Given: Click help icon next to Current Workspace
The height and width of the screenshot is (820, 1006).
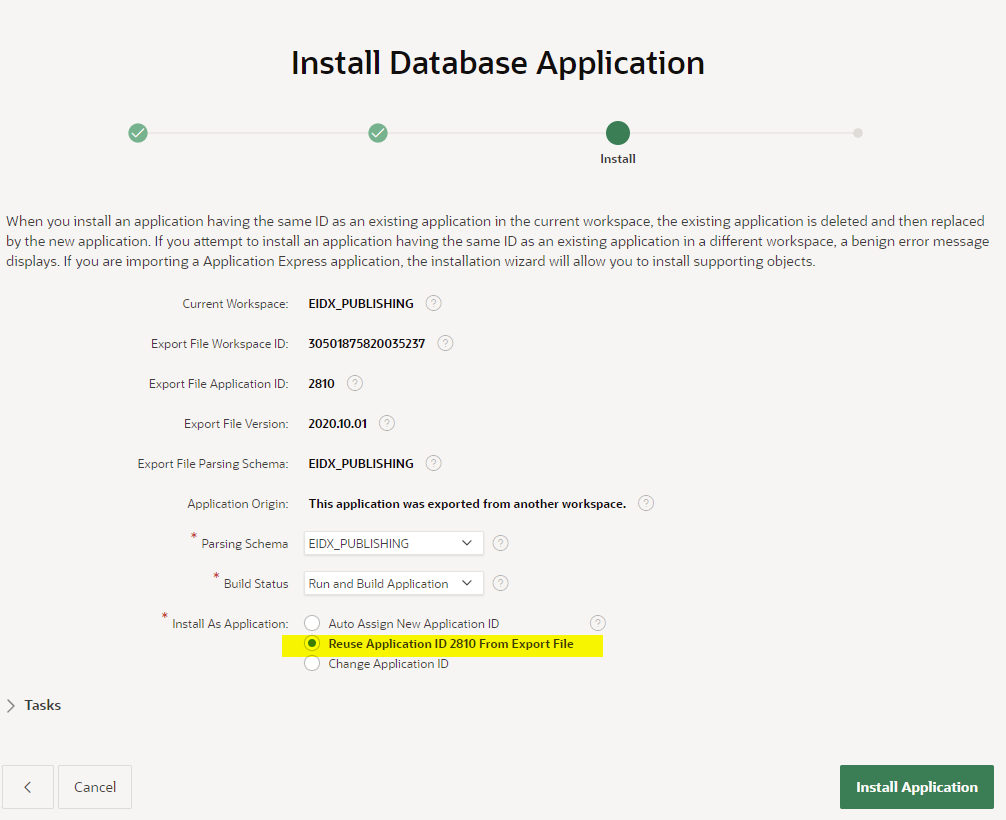Looking at the screenshot, I should coord(433,303).
